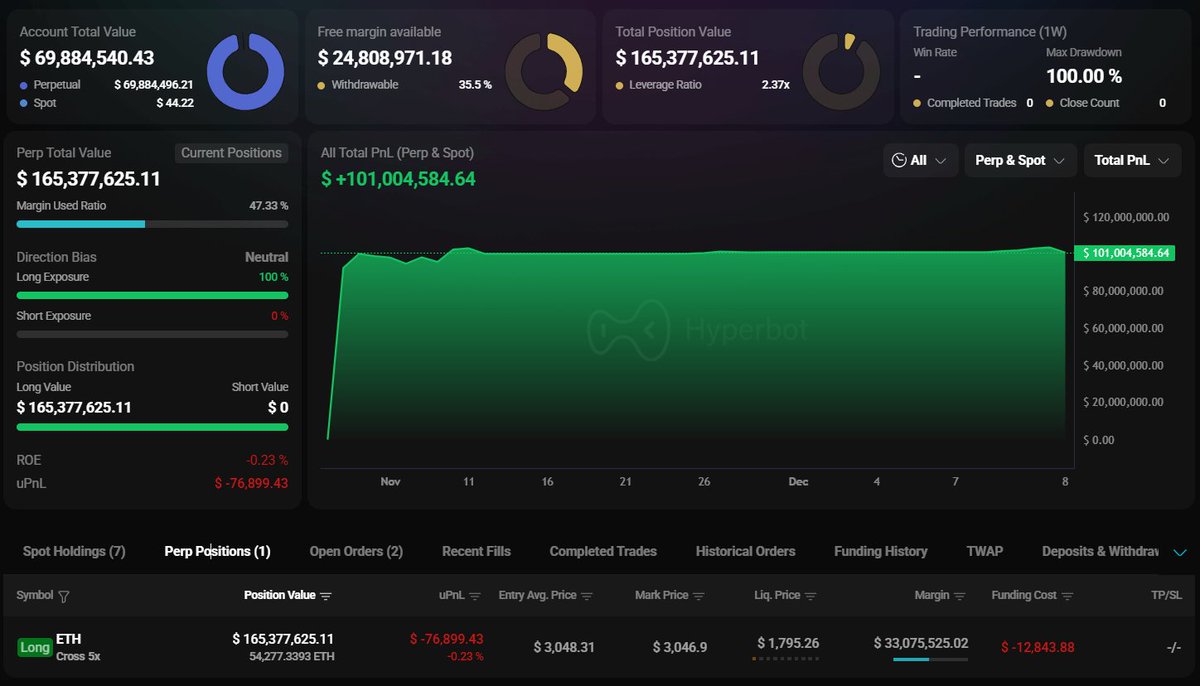Expand the Perp & Spot dropdown
The image size is (1200, 686).
(1020, 160)
